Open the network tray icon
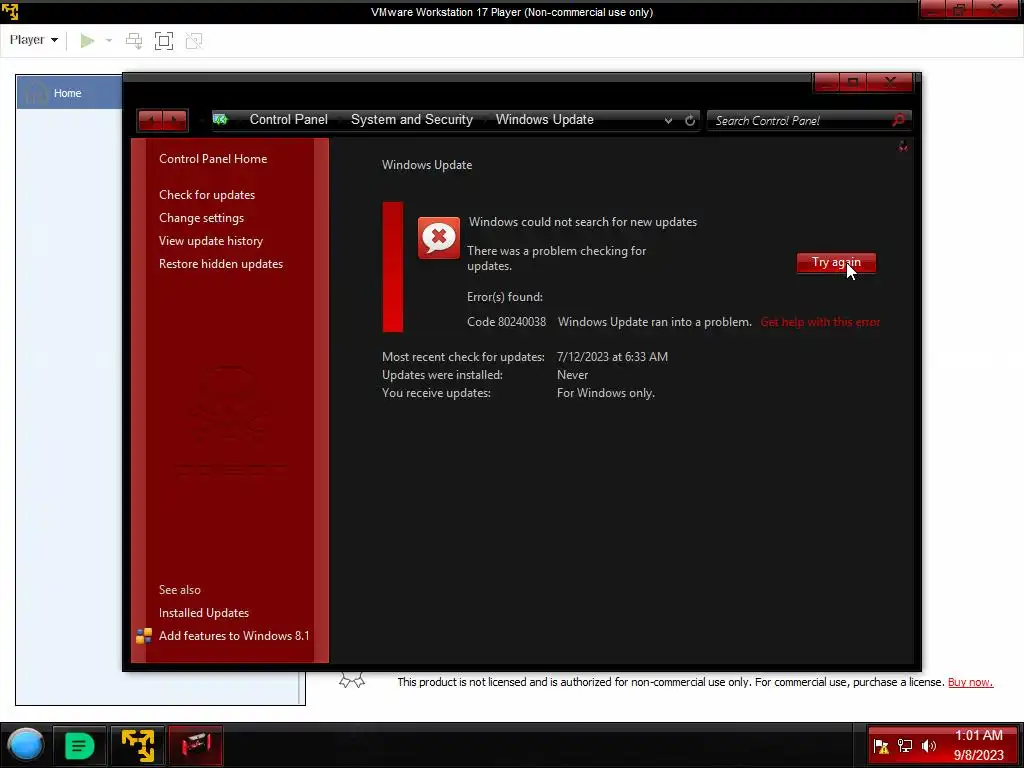Screen dimensions: 1024x768 click(x=904, y=746)
